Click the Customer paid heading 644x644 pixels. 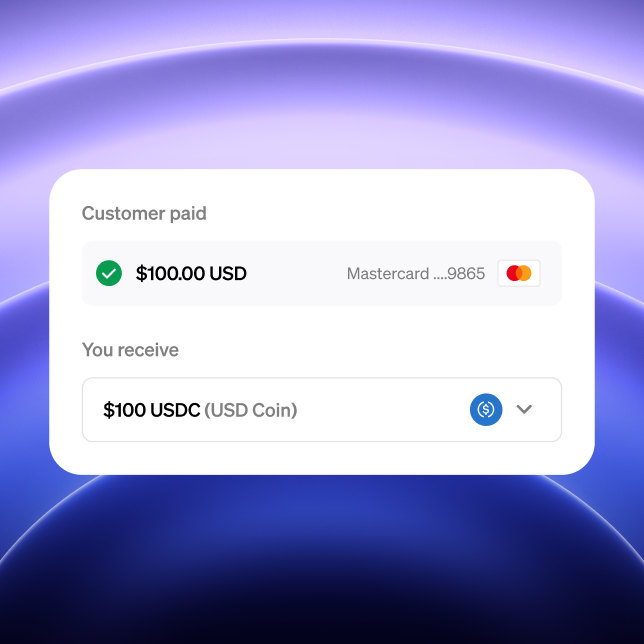[144, 214]
